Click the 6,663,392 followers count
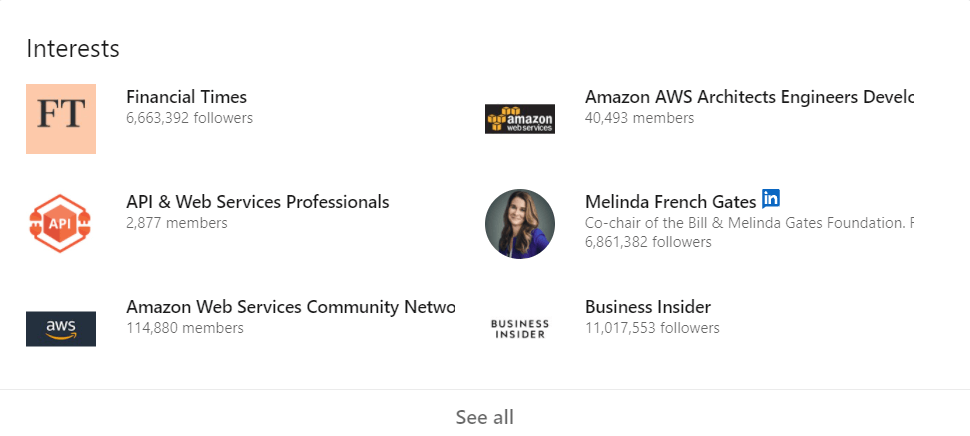 coord(189,118)
